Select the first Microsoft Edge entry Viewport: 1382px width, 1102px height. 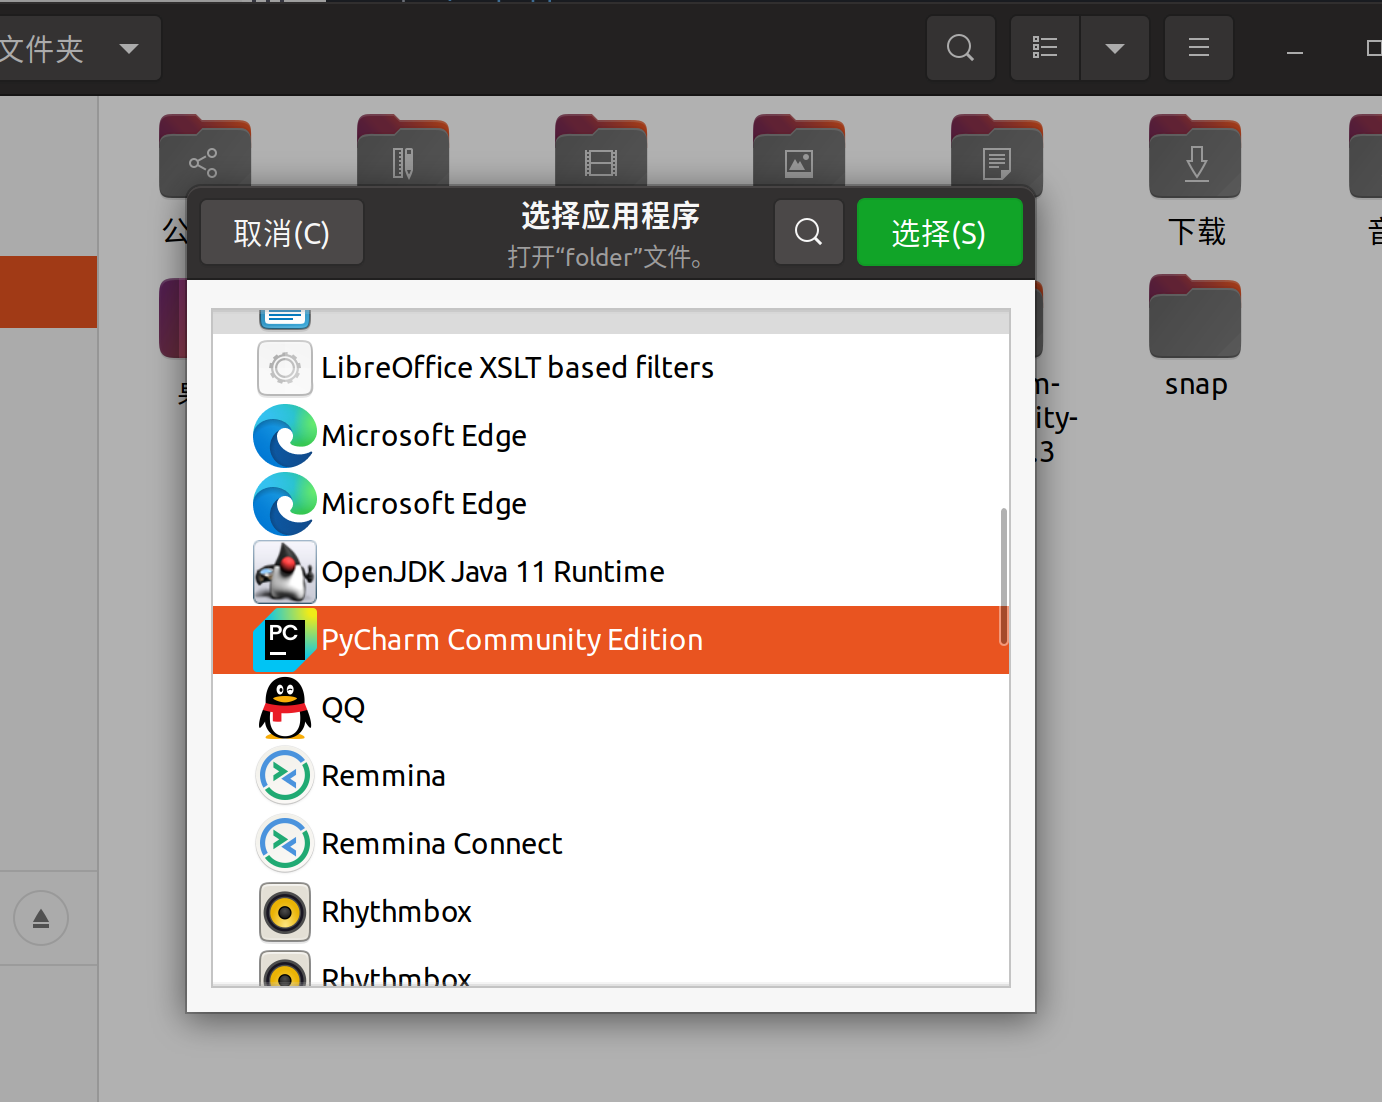click(611, 436)
